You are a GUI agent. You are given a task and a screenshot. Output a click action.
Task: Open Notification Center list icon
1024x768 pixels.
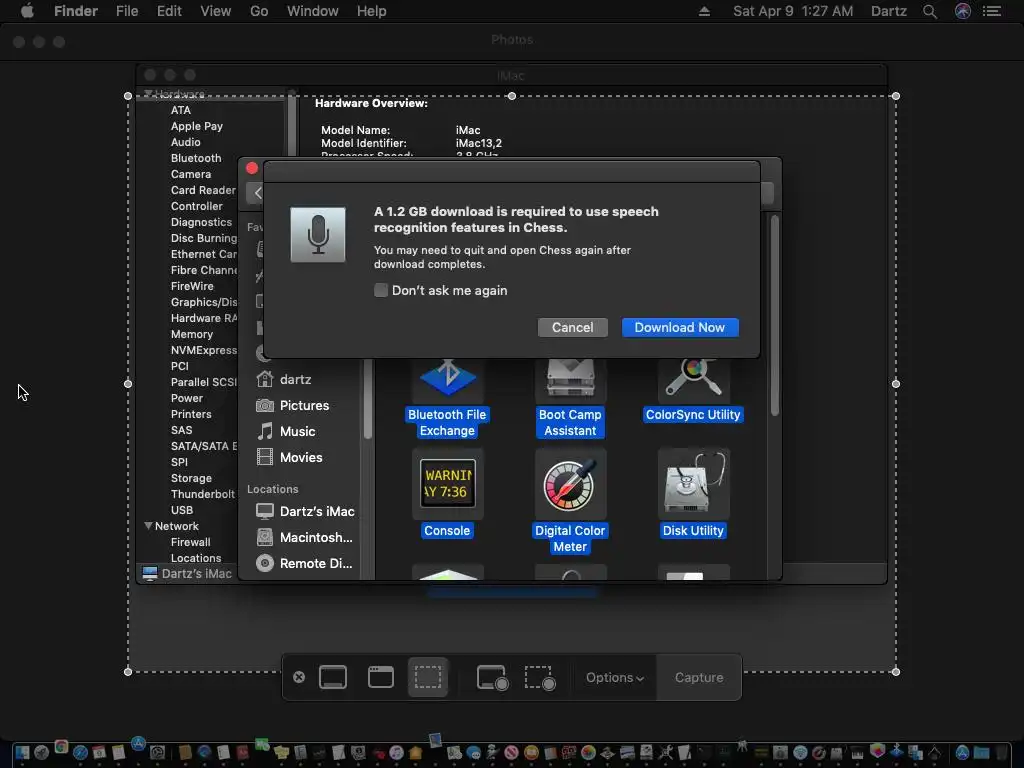pos(992,11)
